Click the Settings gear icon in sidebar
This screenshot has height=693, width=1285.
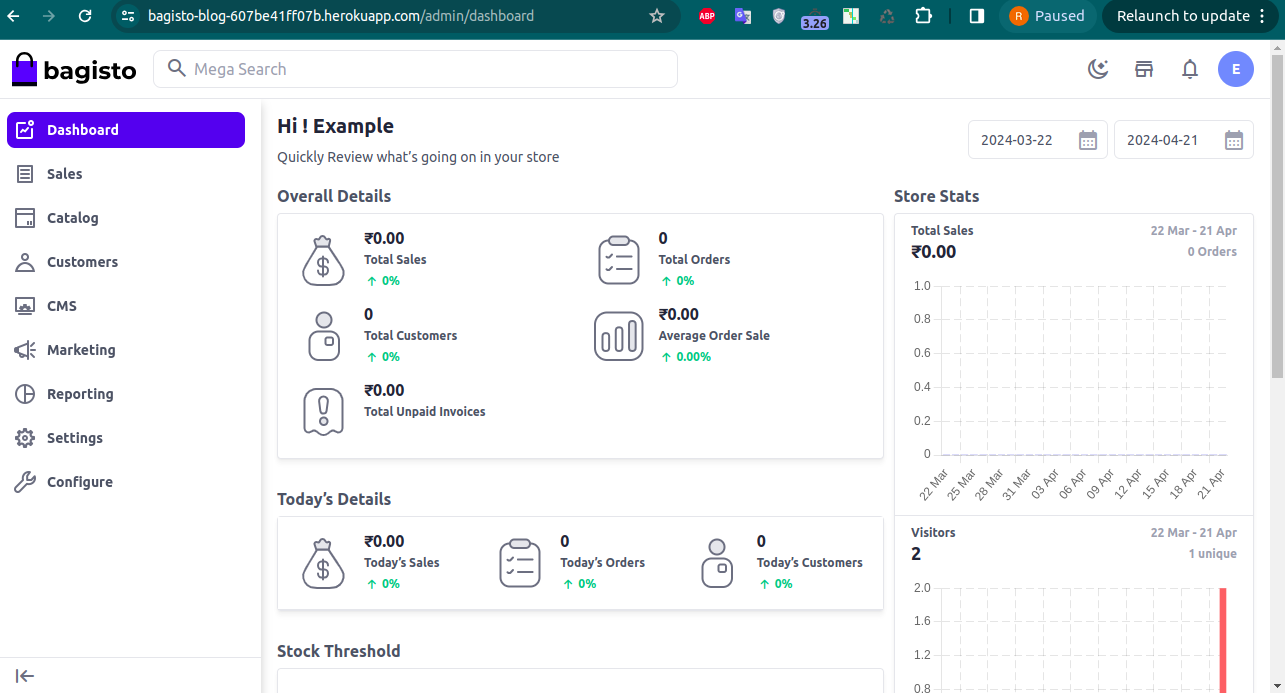click(x=26, y=438)
